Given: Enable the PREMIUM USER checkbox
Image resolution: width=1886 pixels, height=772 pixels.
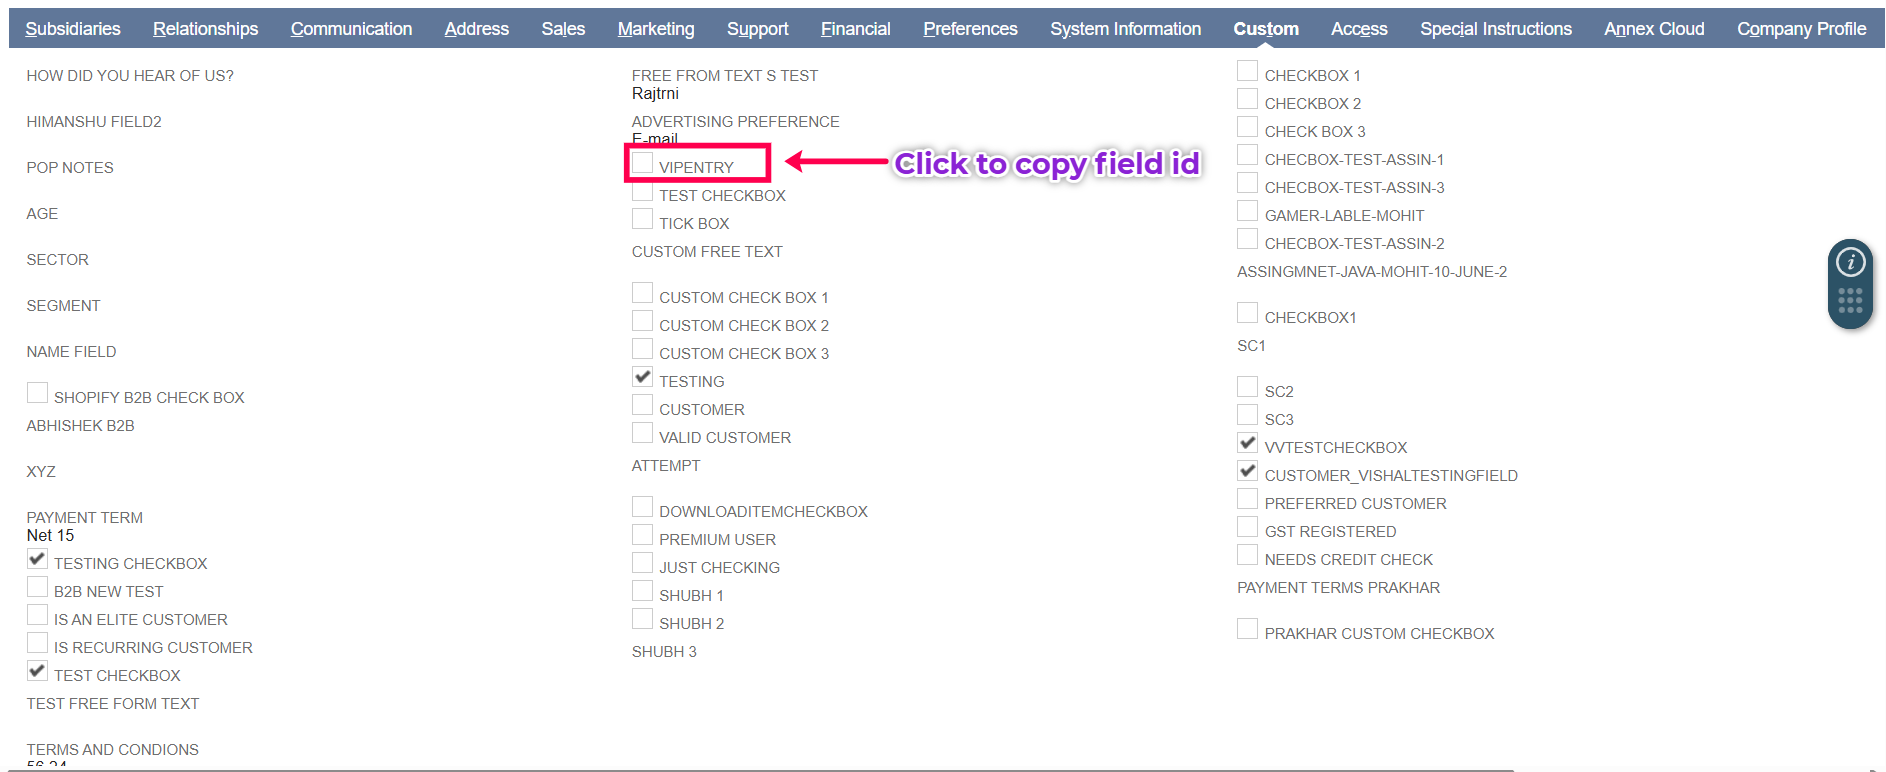Looking at the screenshot, I should pos(643,536).
